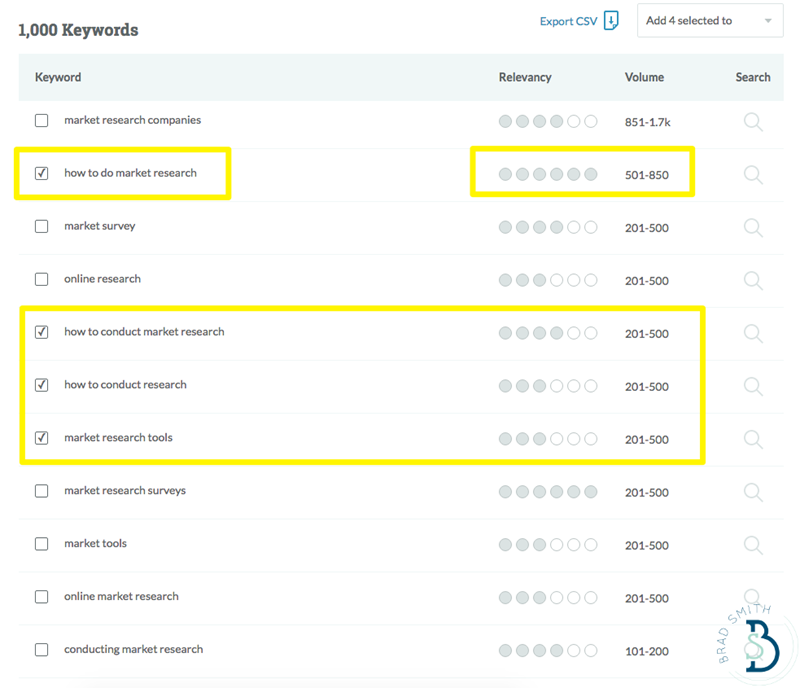Check the market research companies checkbox
Screen dimensions: 800x688
41,120
